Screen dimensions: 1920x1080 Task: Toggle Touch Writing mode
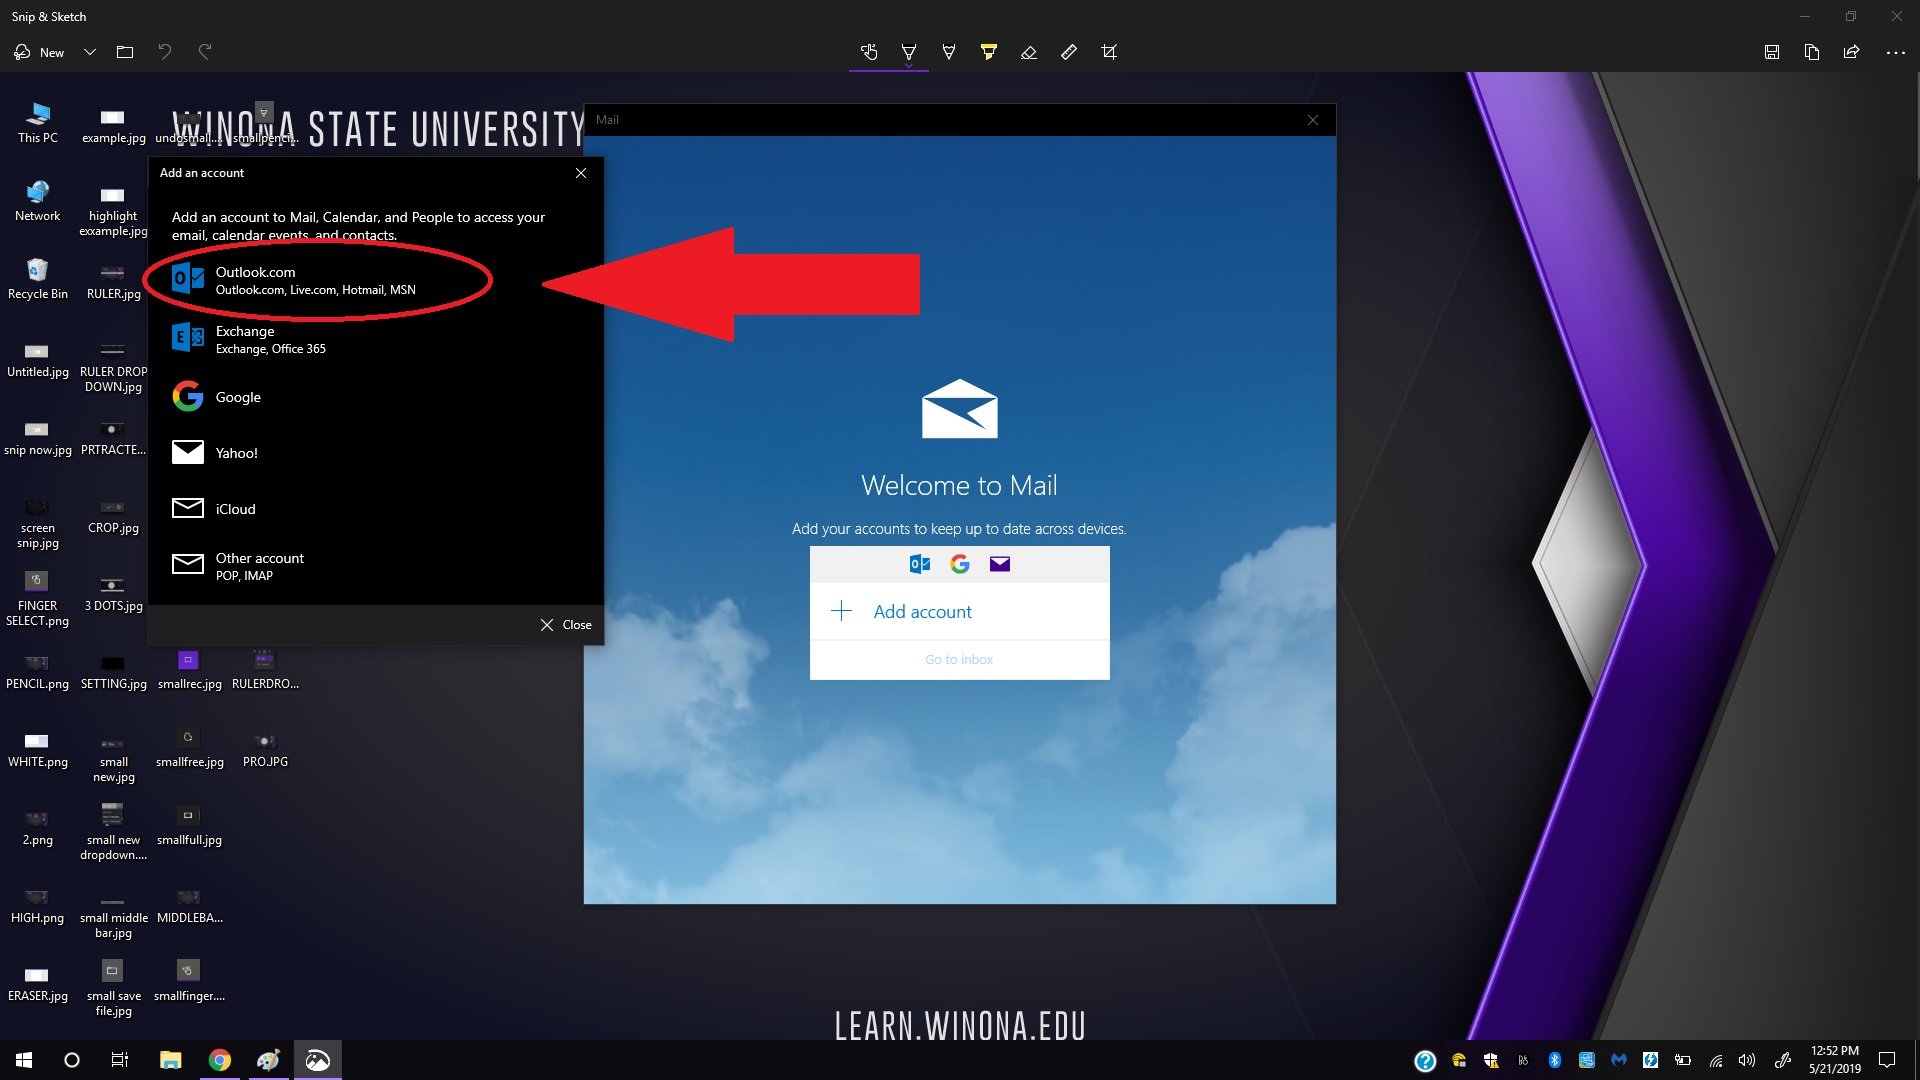[869, 52]
